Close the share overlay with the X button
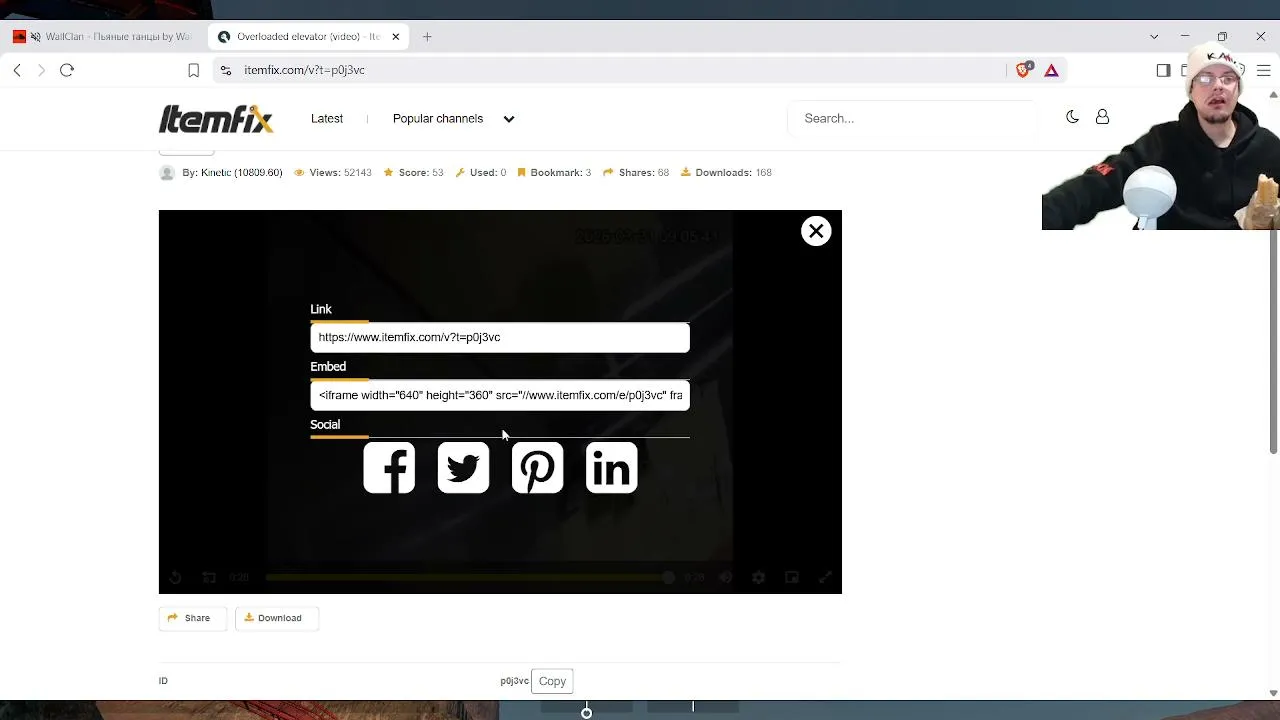 click(816, 231)
